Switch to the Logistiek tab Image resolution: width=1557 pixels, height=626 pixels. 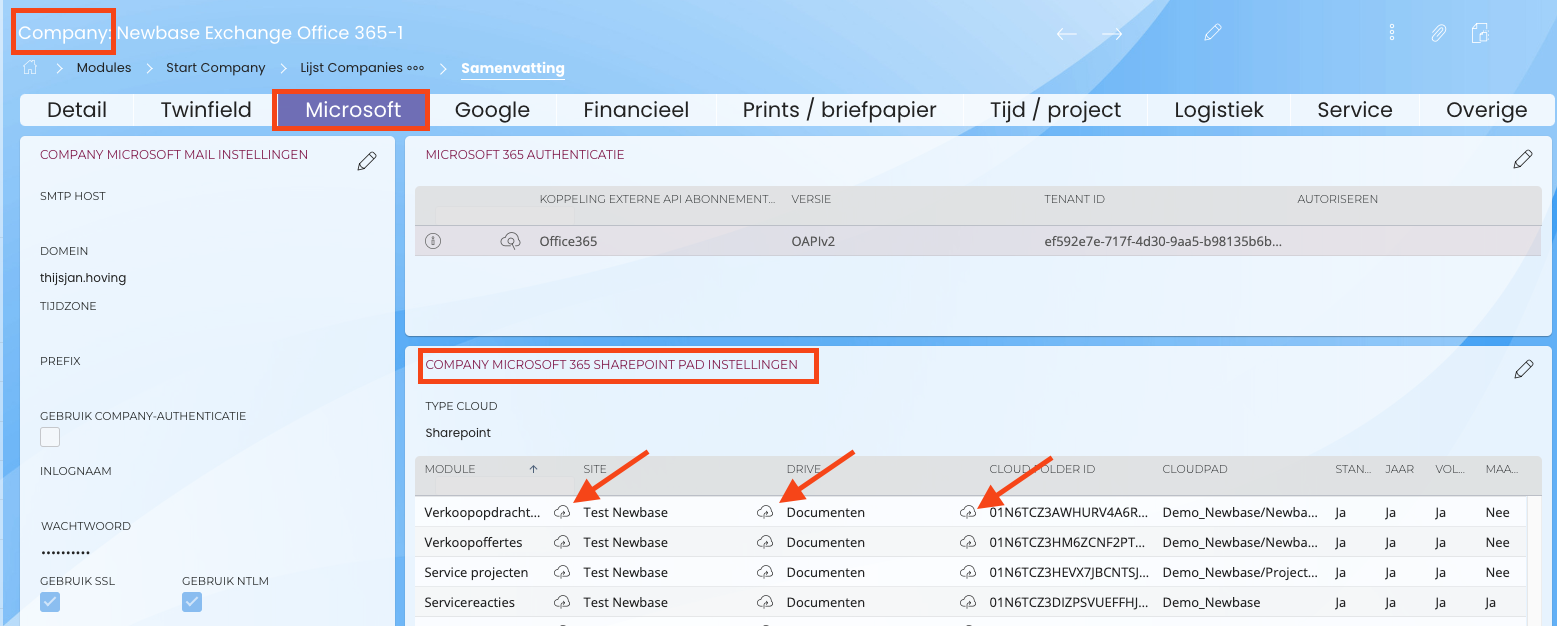coord(1219,110)
